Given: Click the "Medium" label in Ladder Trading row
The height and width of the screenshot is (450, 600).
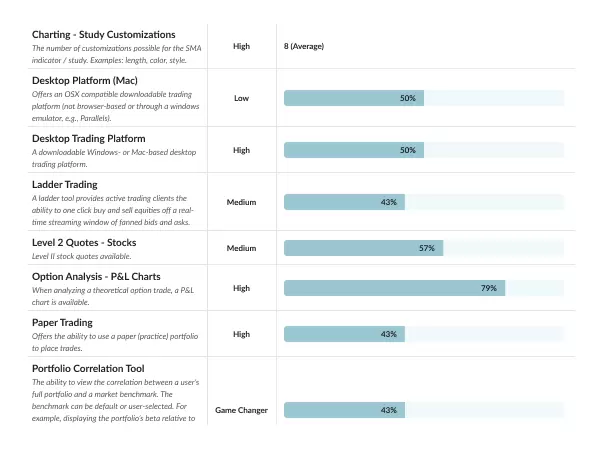Looking at the screenshot, I should 241,202.
